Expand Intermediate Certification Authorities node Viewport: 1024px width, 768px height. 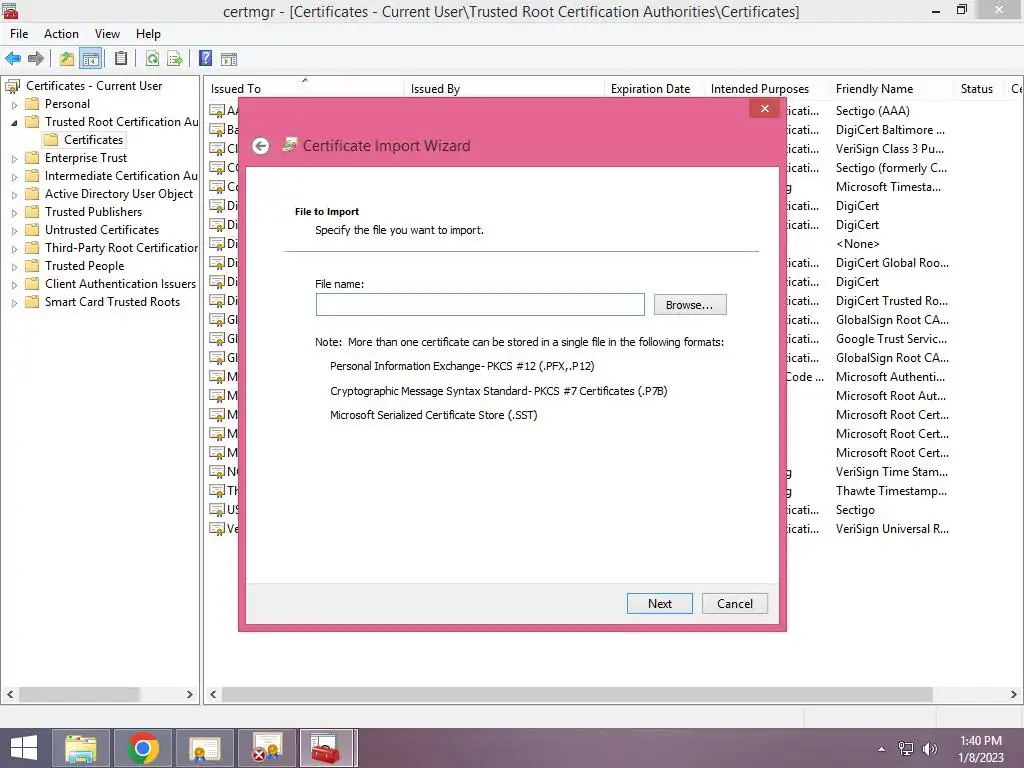coord(14,176)
